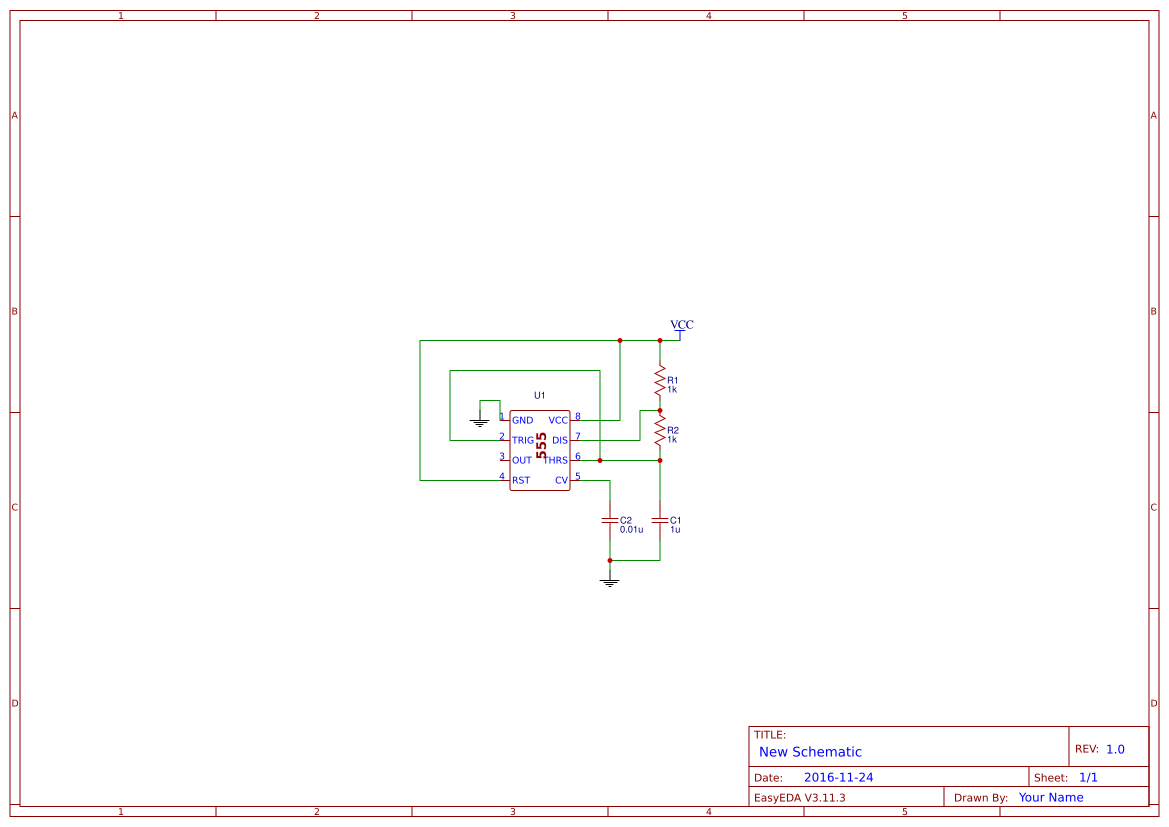Select the 0.01u value of C2
The height and width of the screenshot is (827, 1169).
click(630, 529)
